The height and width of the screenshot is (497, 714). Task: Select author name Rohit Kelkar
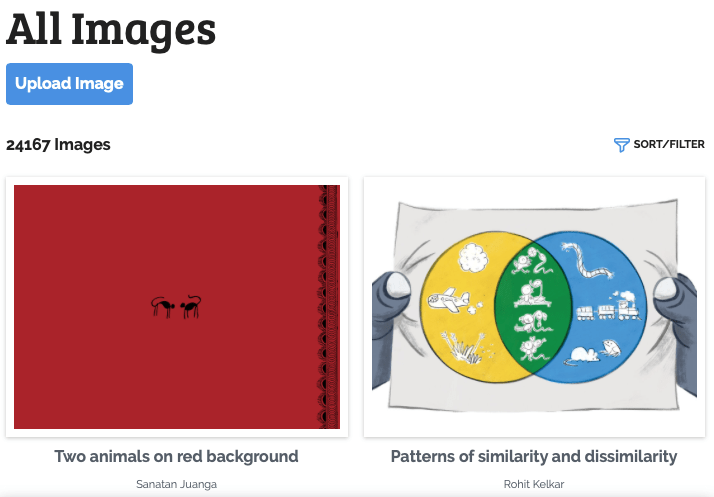[534, 484]
